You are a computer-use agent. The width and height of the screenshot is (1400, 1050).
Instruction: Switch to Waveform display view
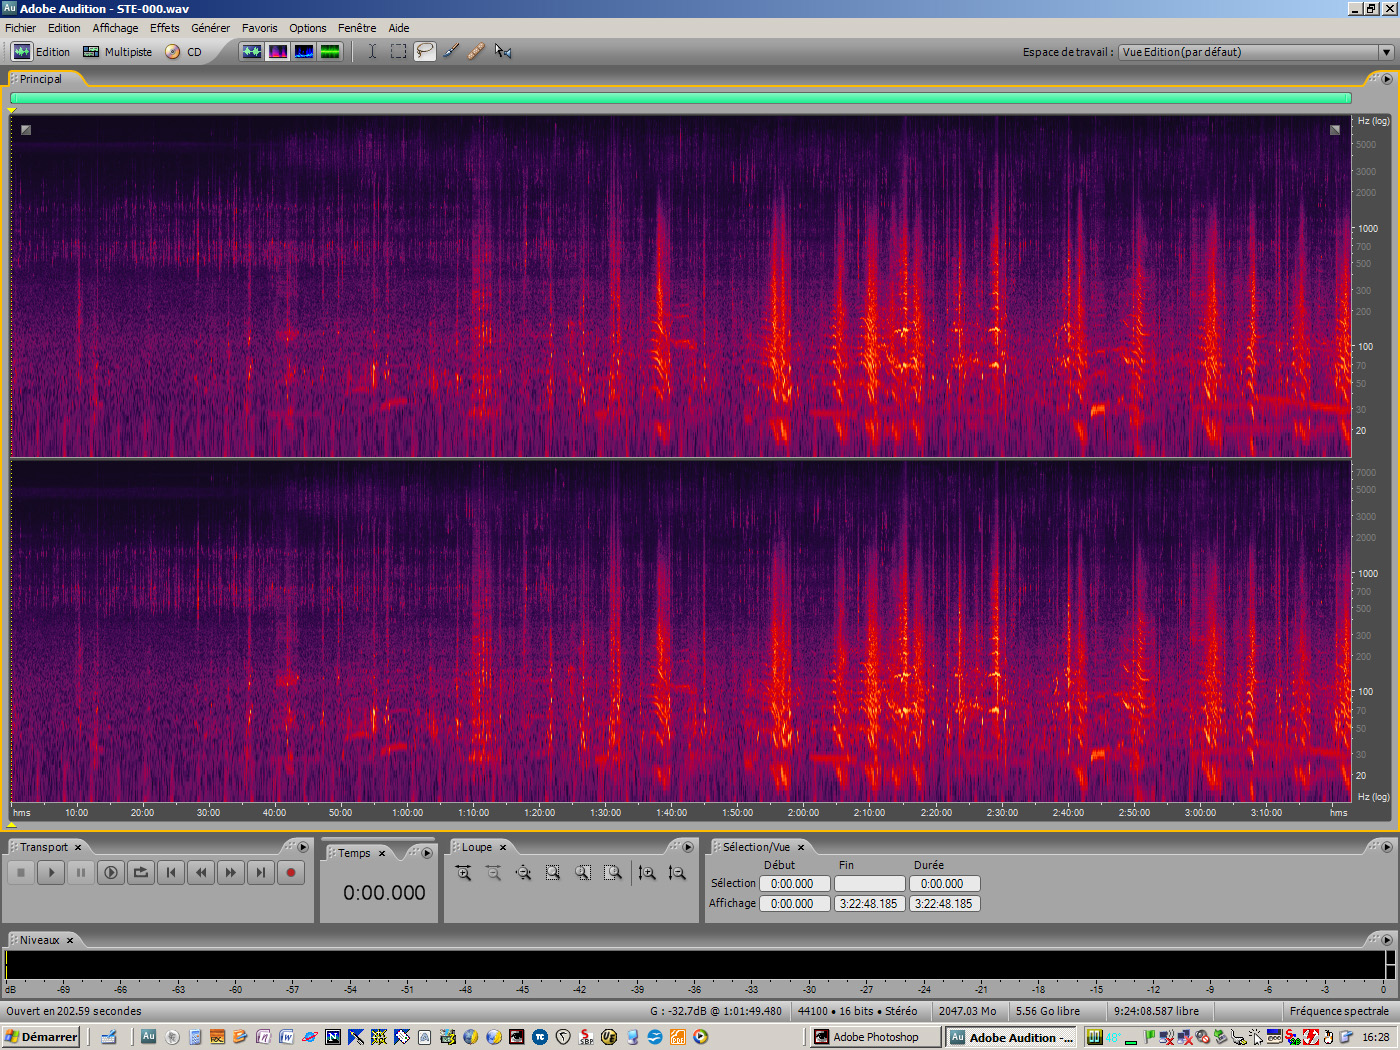pyautogui.click(x=250, y=50)
